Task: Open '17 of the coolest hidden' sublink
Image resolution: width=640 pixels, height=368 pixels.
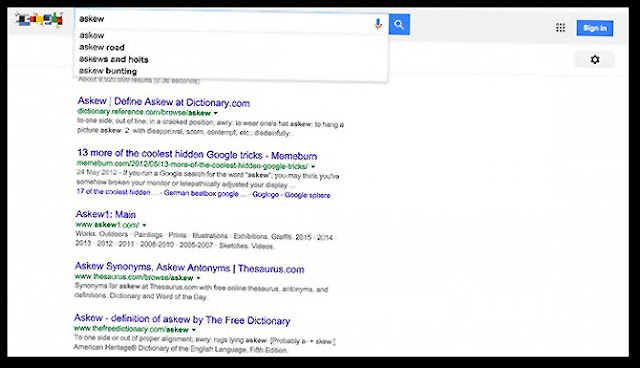Action: point(113,192)
